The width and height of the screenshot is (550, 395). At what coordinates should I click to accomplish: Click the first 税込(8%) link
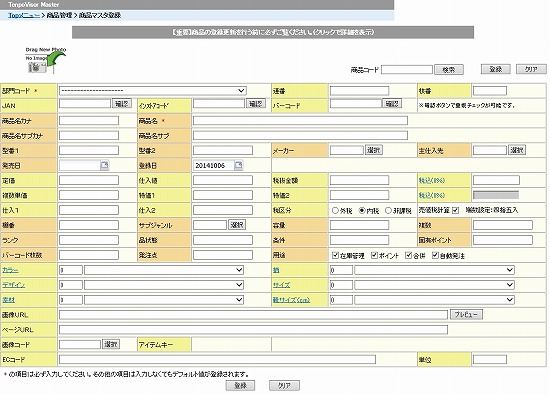coord(432,180)
